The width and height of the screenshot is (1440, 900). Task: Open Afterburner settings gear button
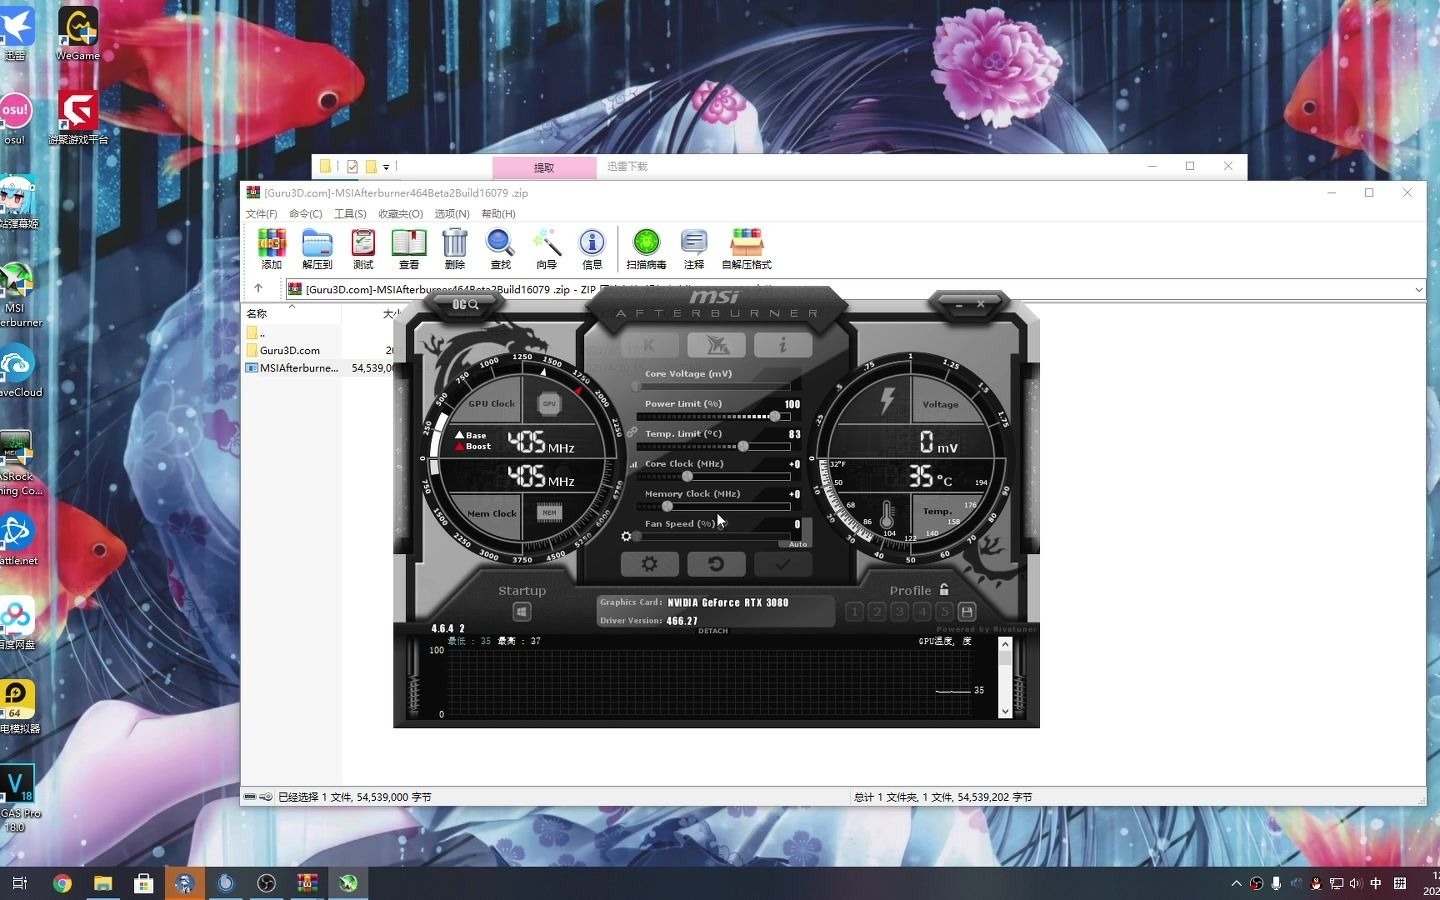coord(649,564)
